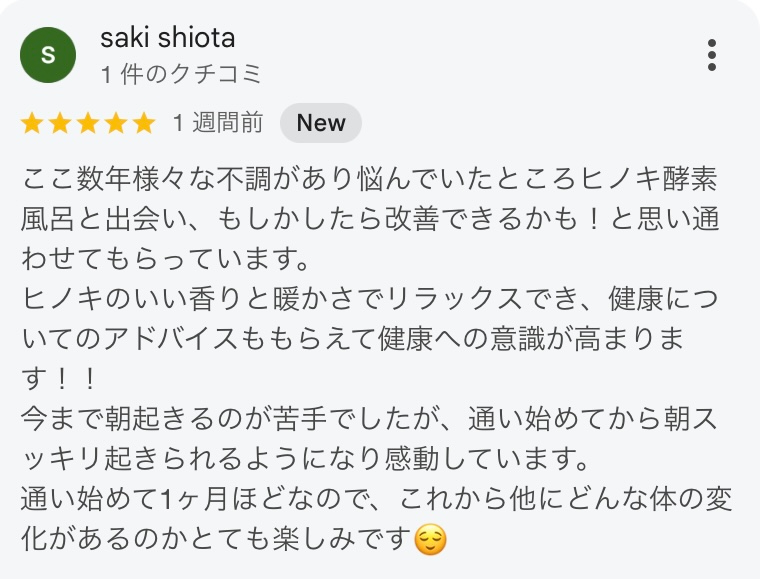Click the review line starting ここ数年様々な不調
The image size is (770, 579).
369,178
